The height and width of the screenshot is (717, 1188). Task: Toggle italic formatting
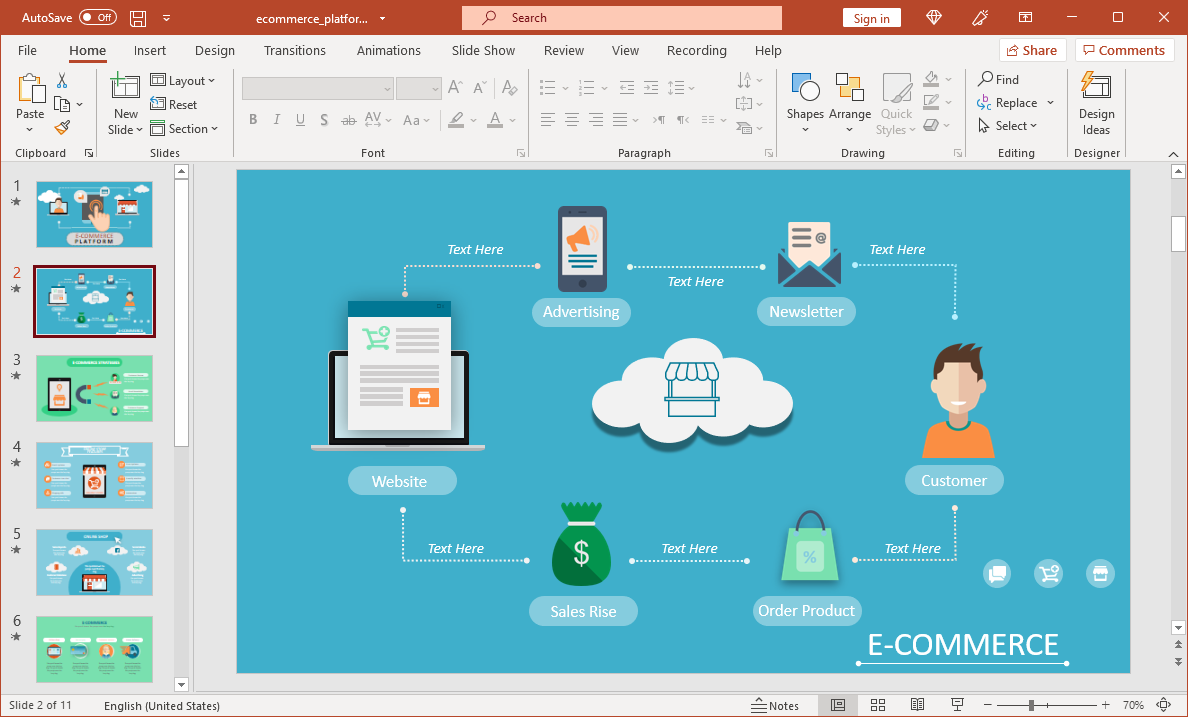click(277, 119)
